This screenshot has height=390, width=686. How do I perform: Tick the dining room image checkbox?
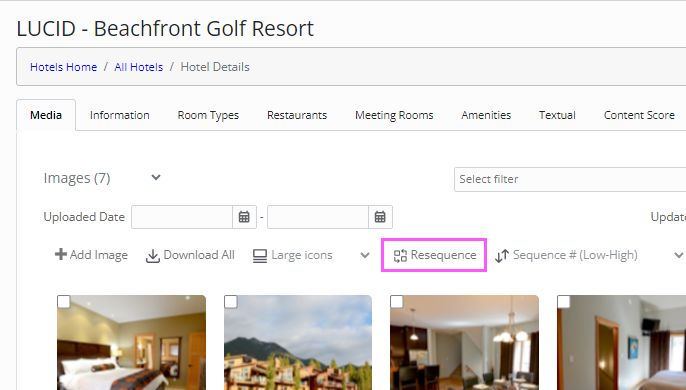(397, 302)
